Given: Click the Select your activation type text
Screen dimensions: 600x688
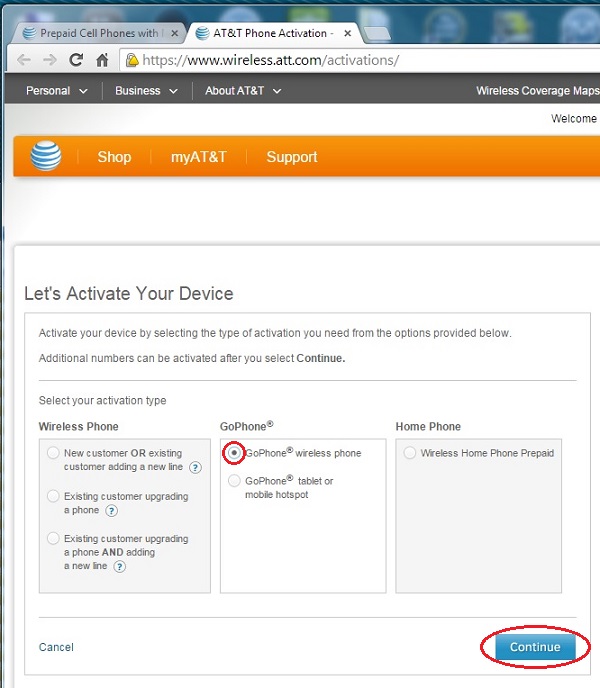Looking at the screenshot, I should [x=102, y=401].
